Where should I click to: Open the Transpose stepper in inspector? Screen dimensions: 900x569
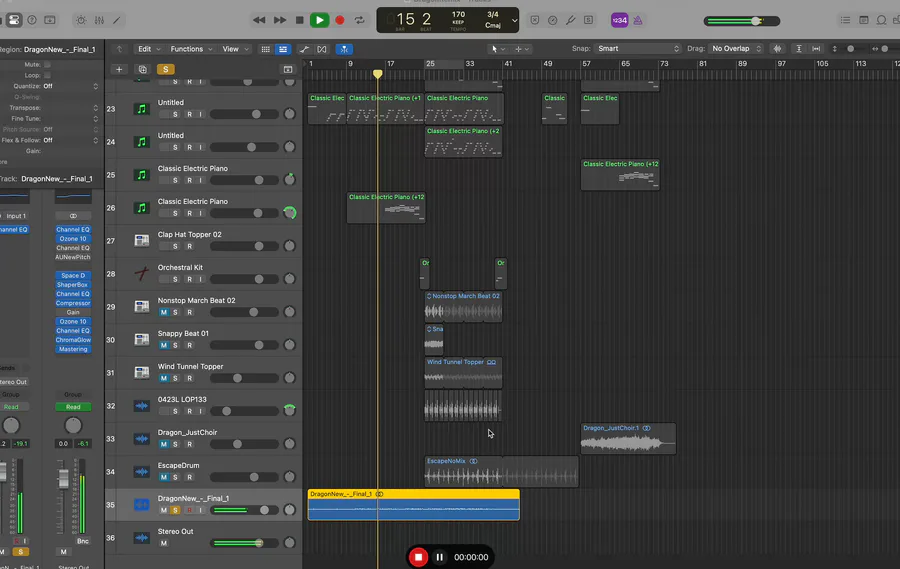pos(95,108)
